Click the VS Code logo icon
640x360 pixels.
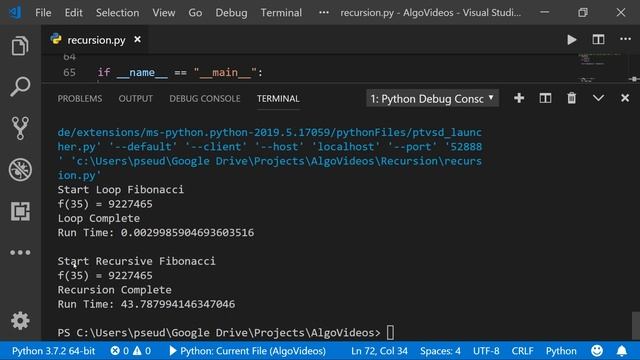coord(16,12)
